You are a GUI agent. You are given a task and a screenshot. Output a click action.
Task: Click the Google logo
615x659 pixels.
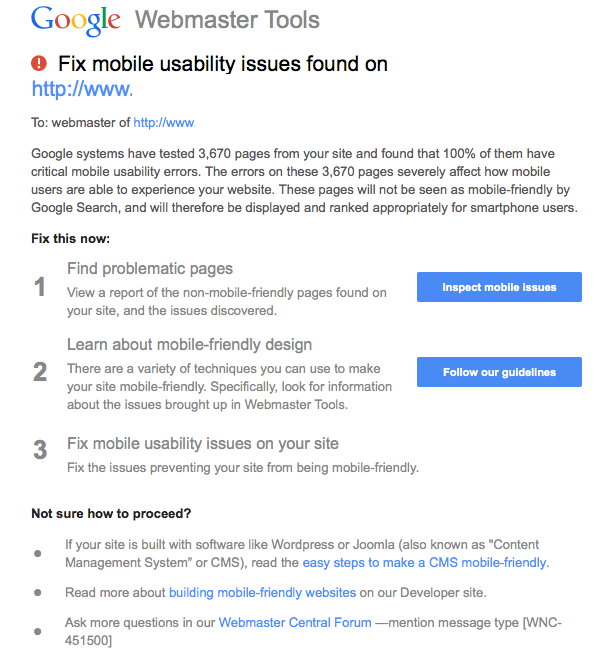point(76,19)
